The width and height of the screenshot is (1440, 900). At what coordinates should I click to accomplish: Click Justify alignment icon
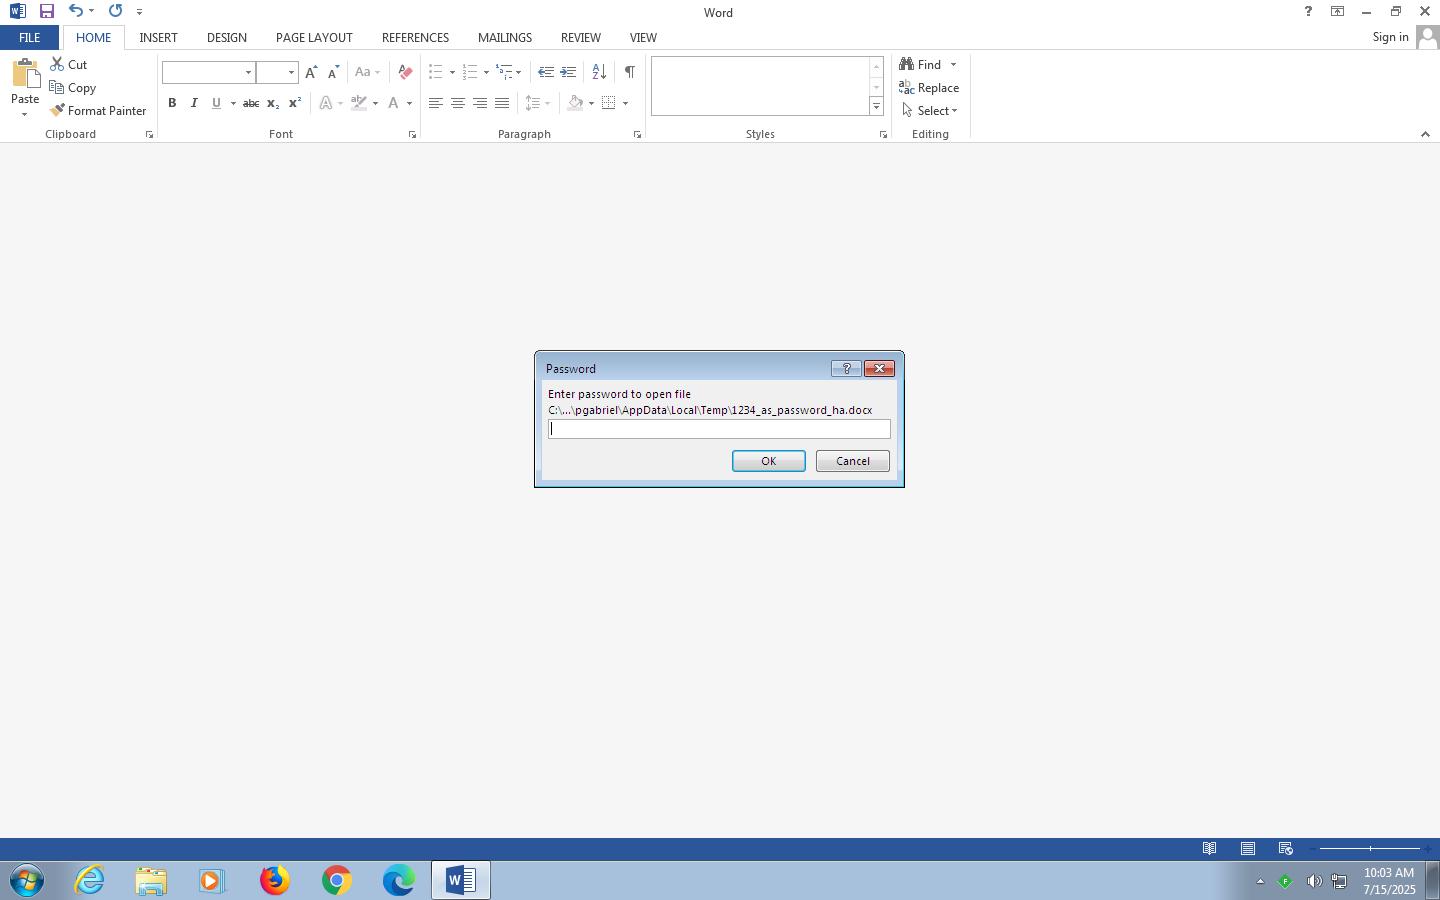tap(502, 103)
